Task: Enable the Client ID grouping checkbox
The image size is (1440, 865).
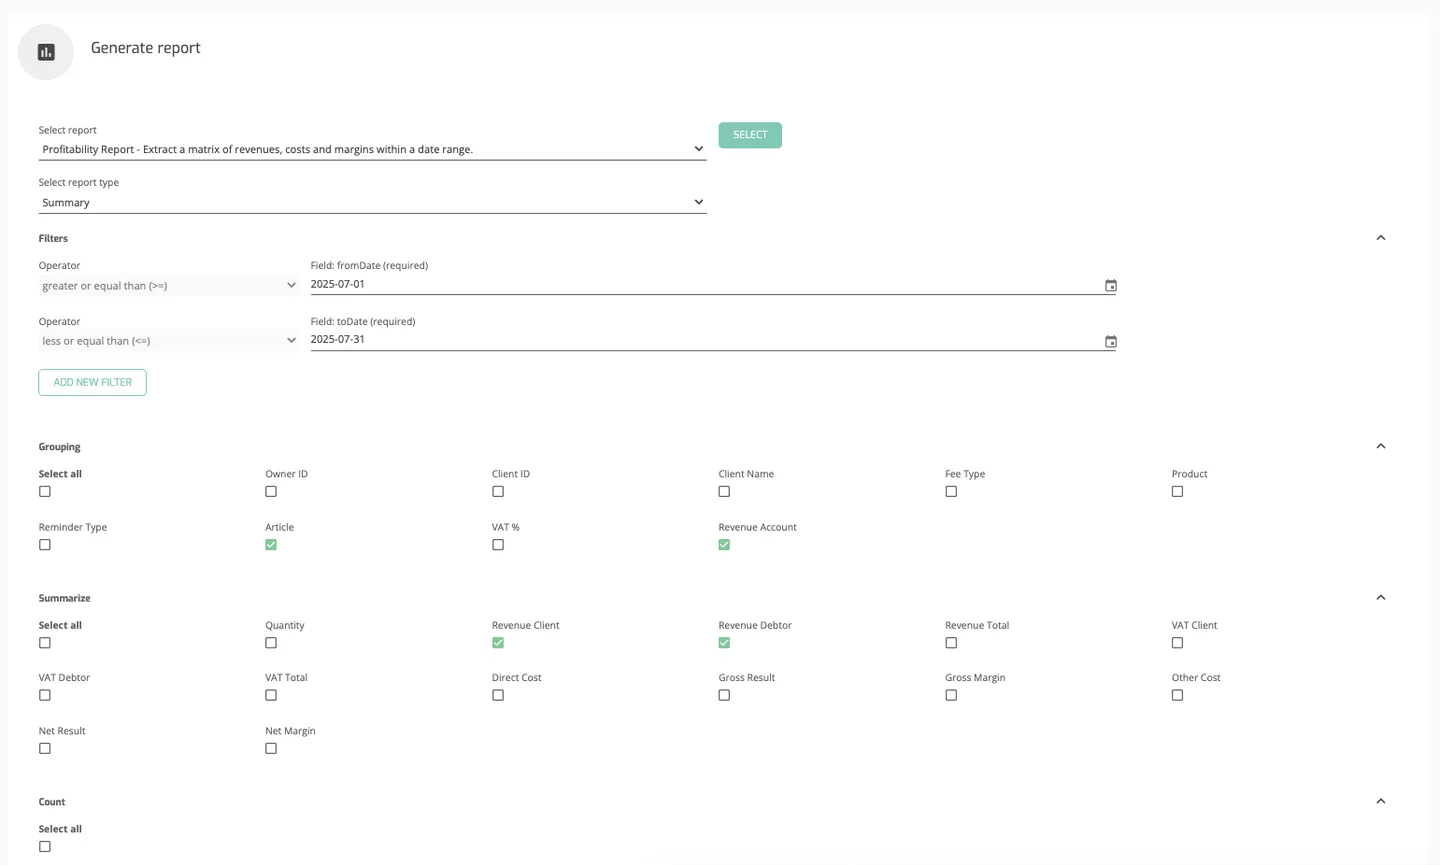Action: tap(498, 492)
